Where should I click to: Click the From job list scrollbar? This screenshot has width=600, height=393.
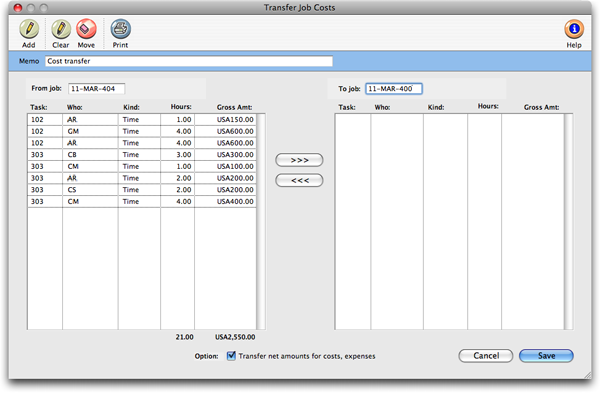coord(261,222)
